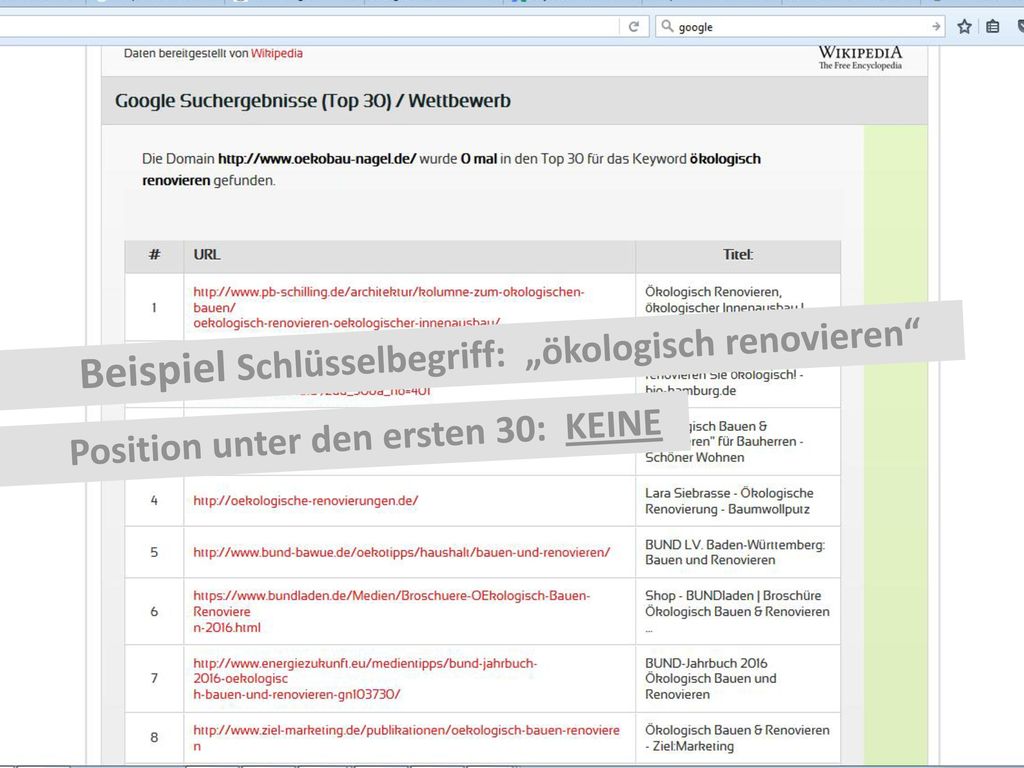This screenshot has height=768, width=1024.
Task: Click the magnifier icon in the search box
Action: 667,26
